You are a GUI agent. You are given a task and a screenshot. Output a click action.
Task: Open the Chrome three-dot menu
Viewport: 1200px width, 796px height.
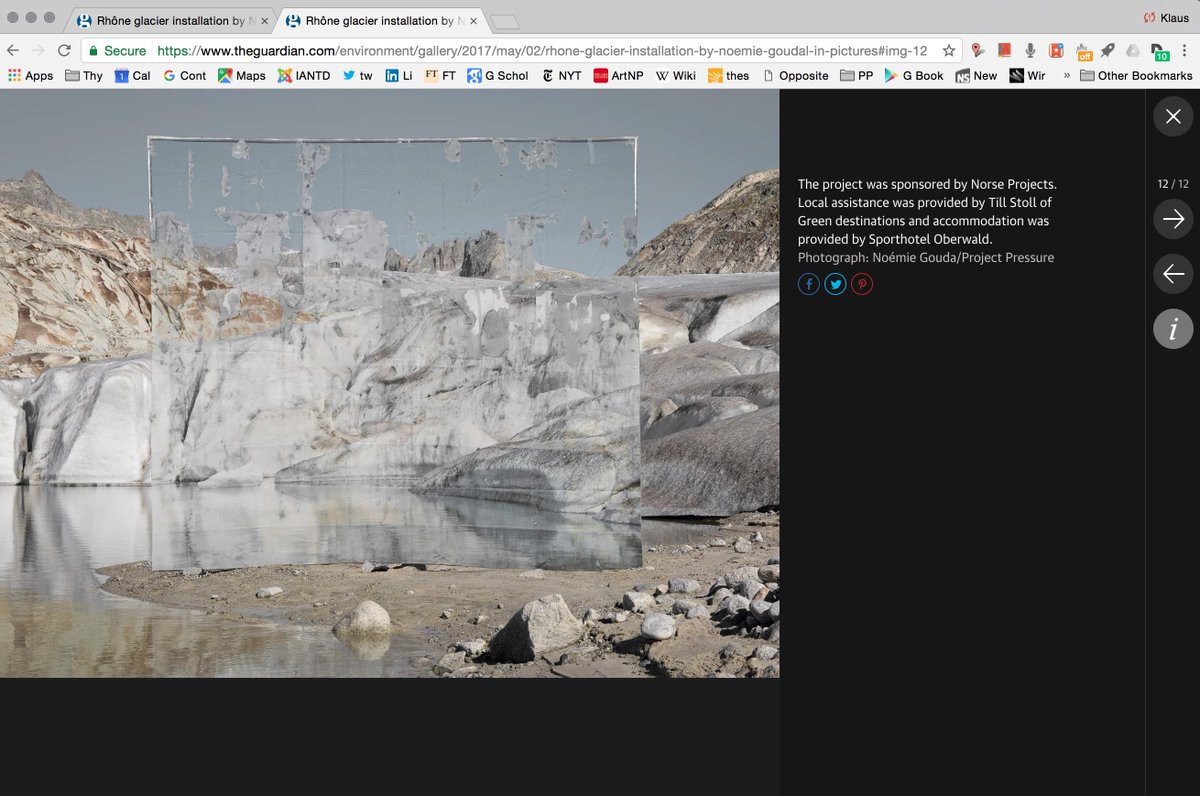tap(1186, 50)
